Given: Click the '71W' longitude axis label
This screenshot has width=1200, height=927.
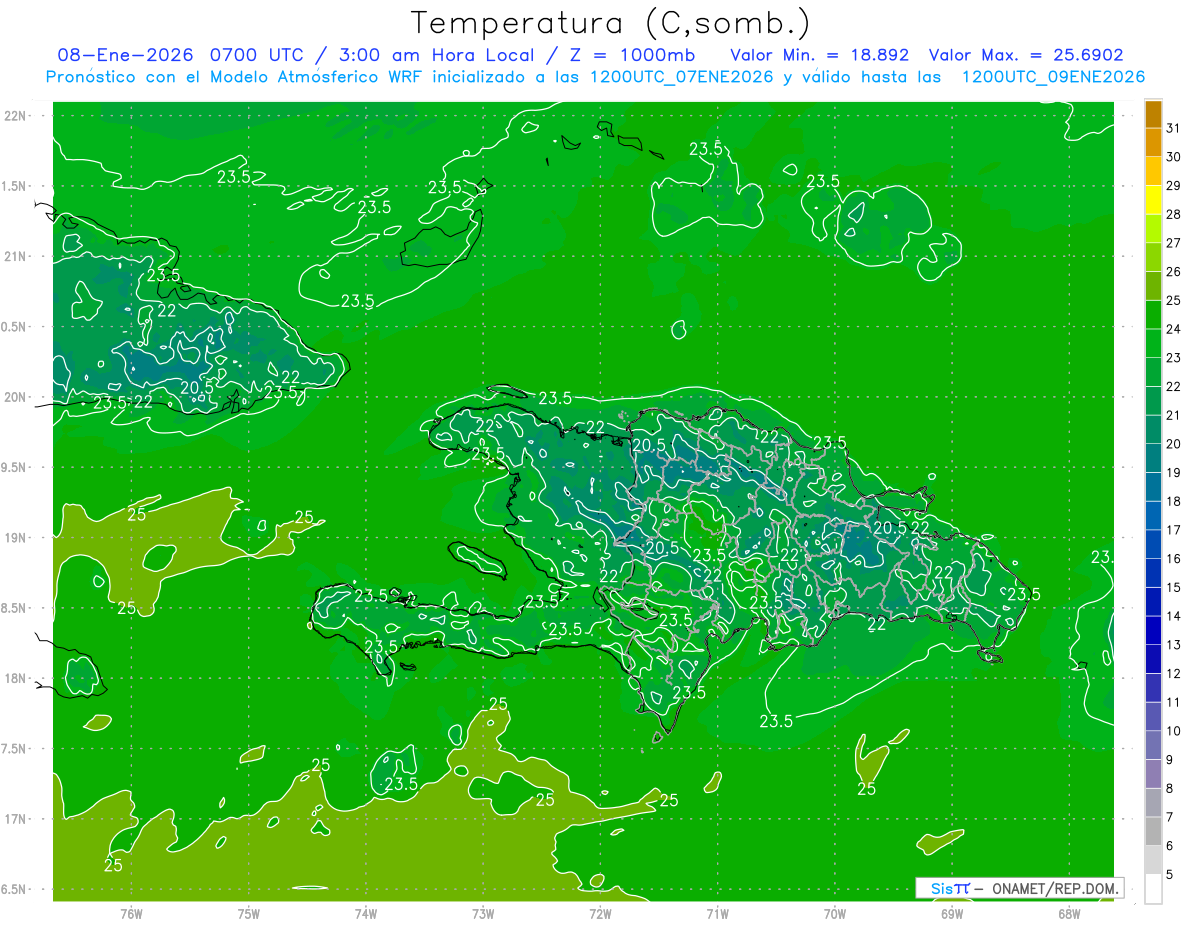Looking at the screenshot, I should point(717,913).
